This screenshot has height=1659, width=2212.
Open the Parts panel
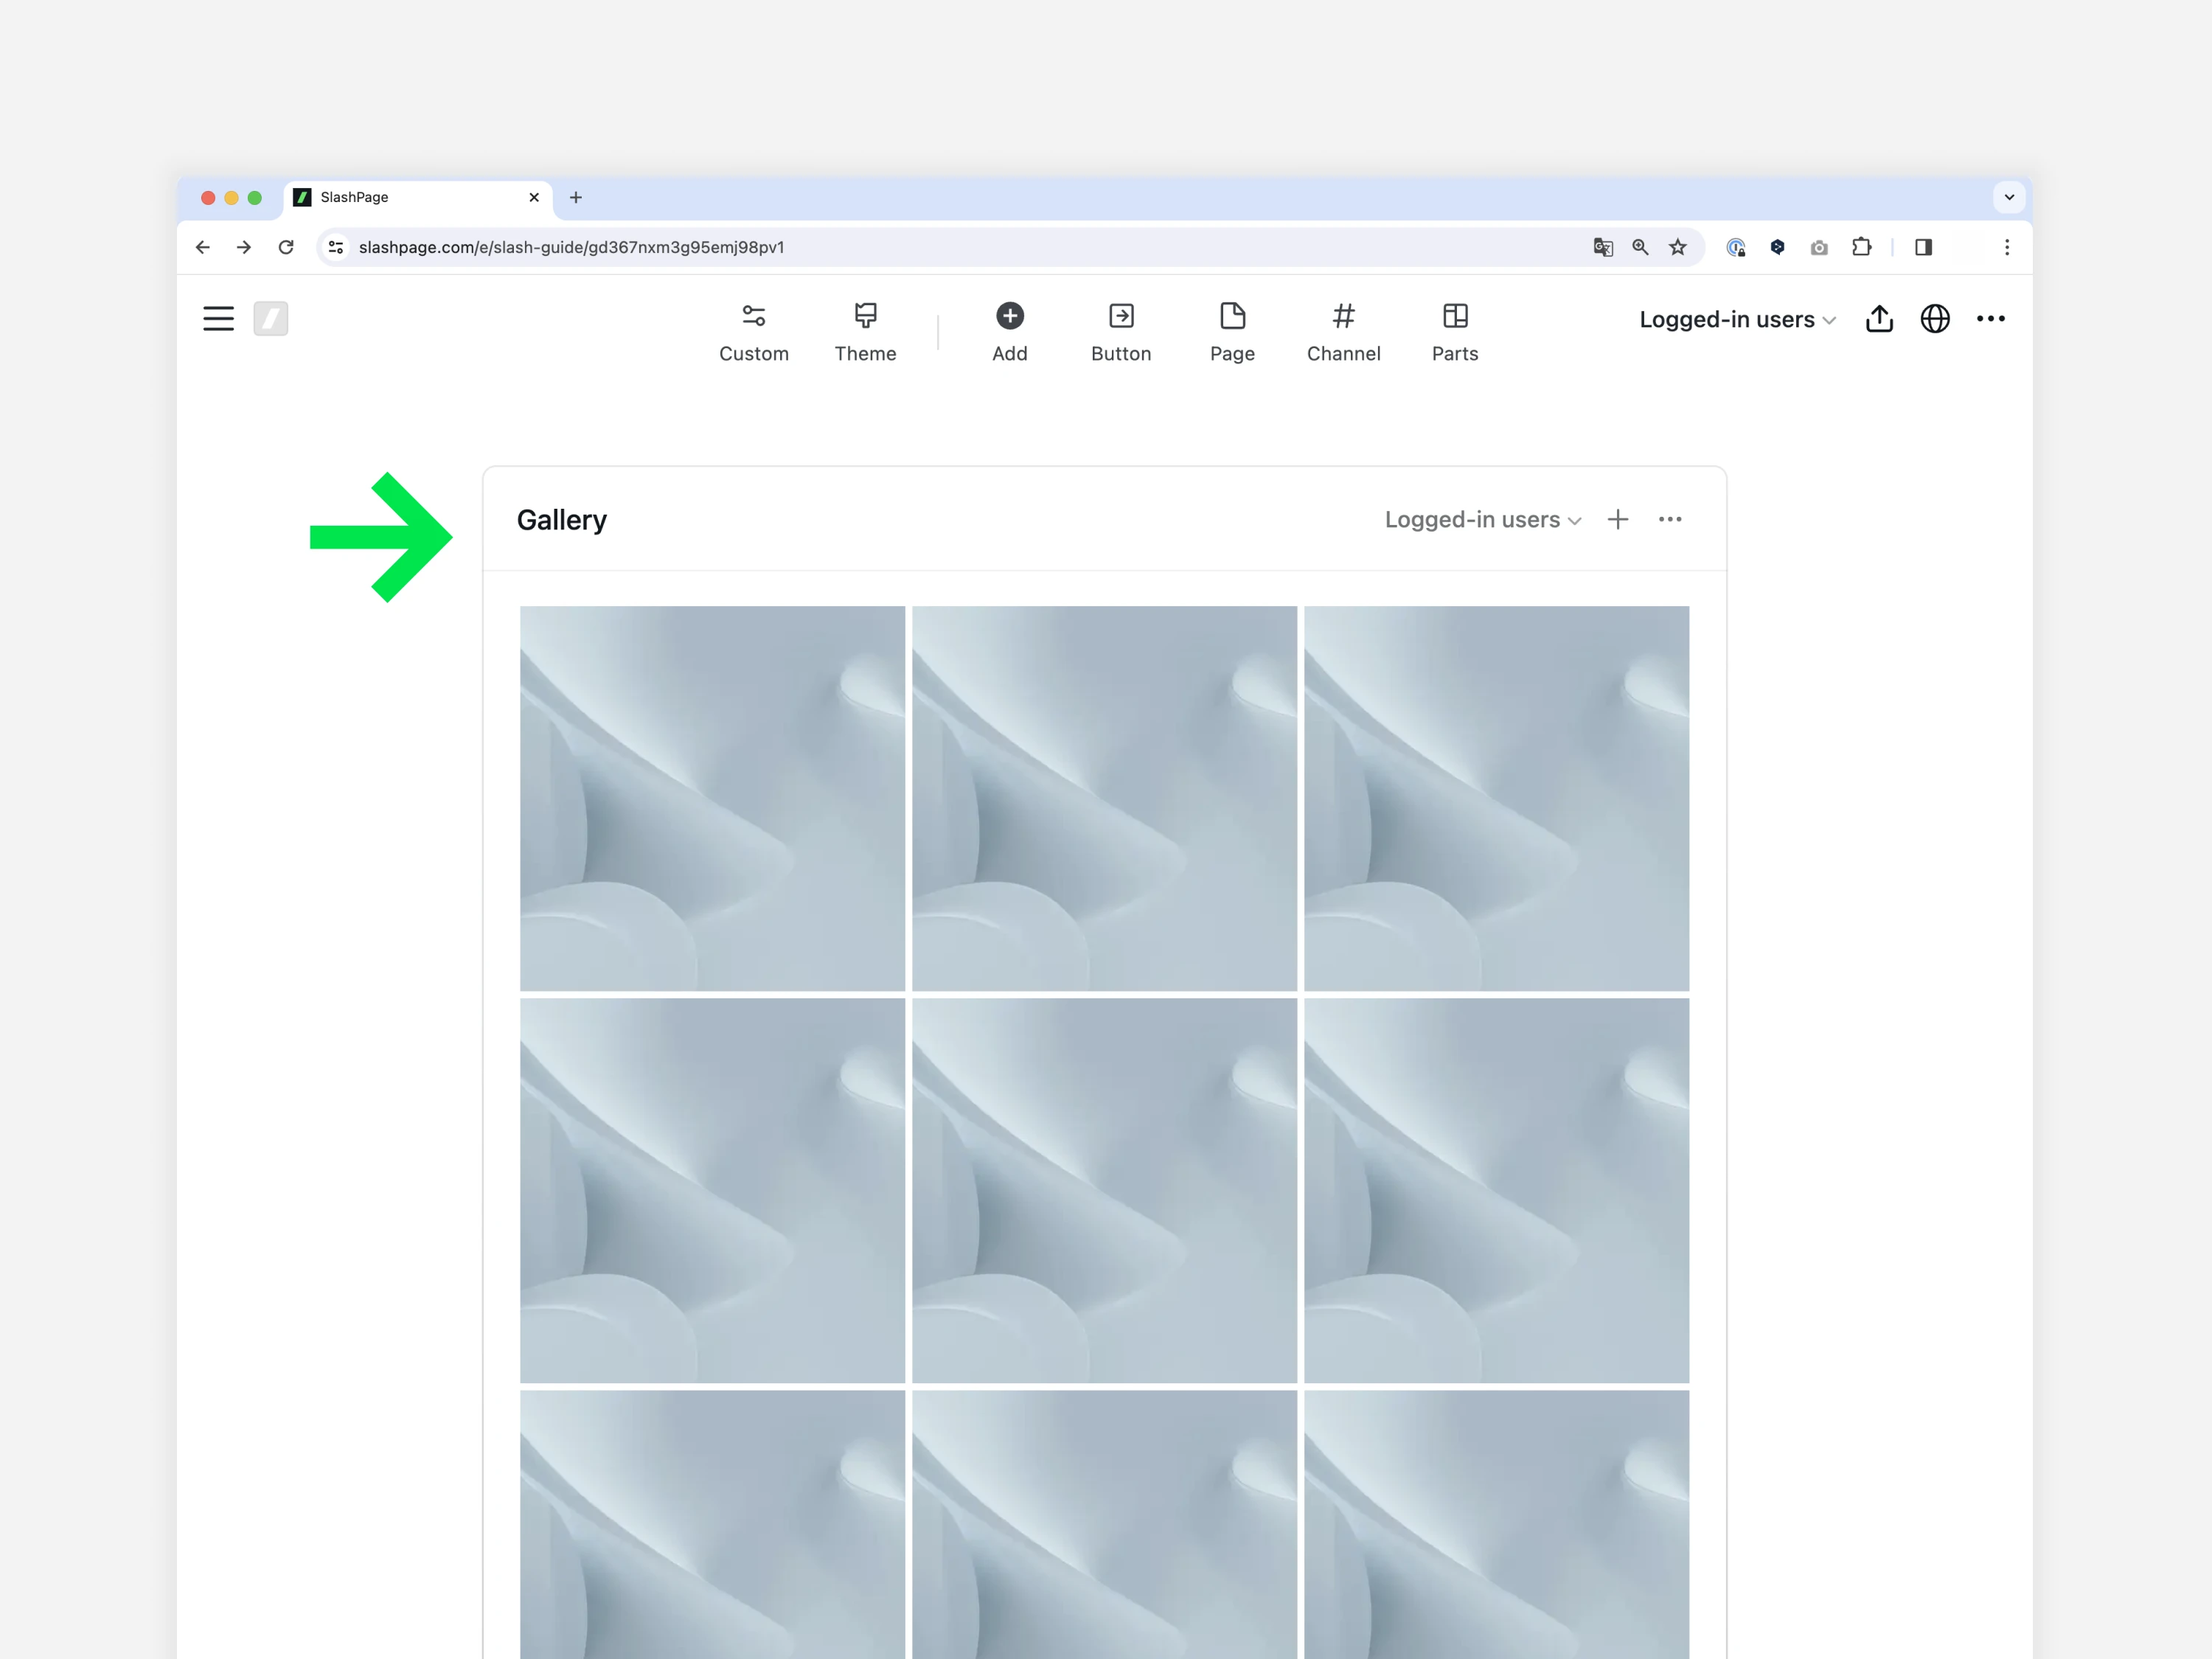(1455, 334)
